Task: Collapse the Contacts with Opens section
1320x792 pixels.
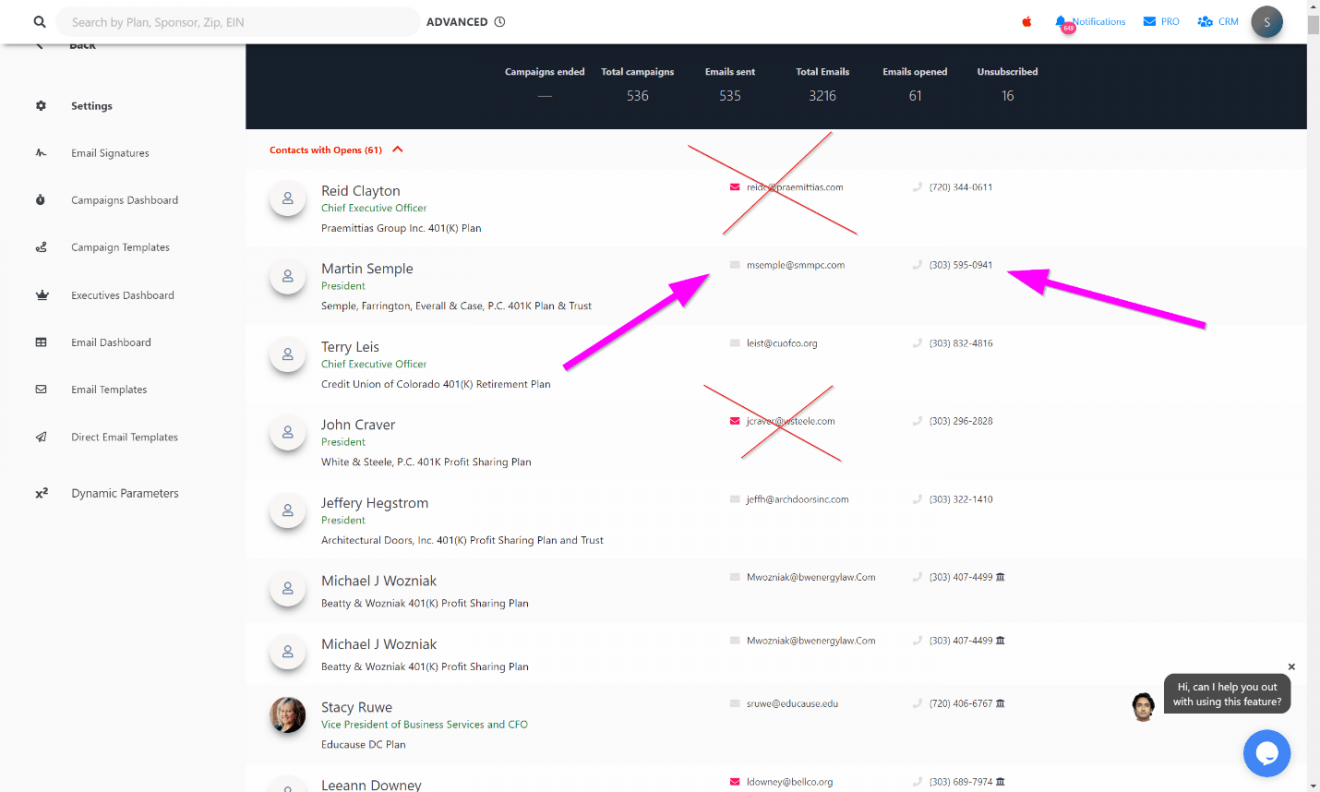Action: click(x=398, y=150)
